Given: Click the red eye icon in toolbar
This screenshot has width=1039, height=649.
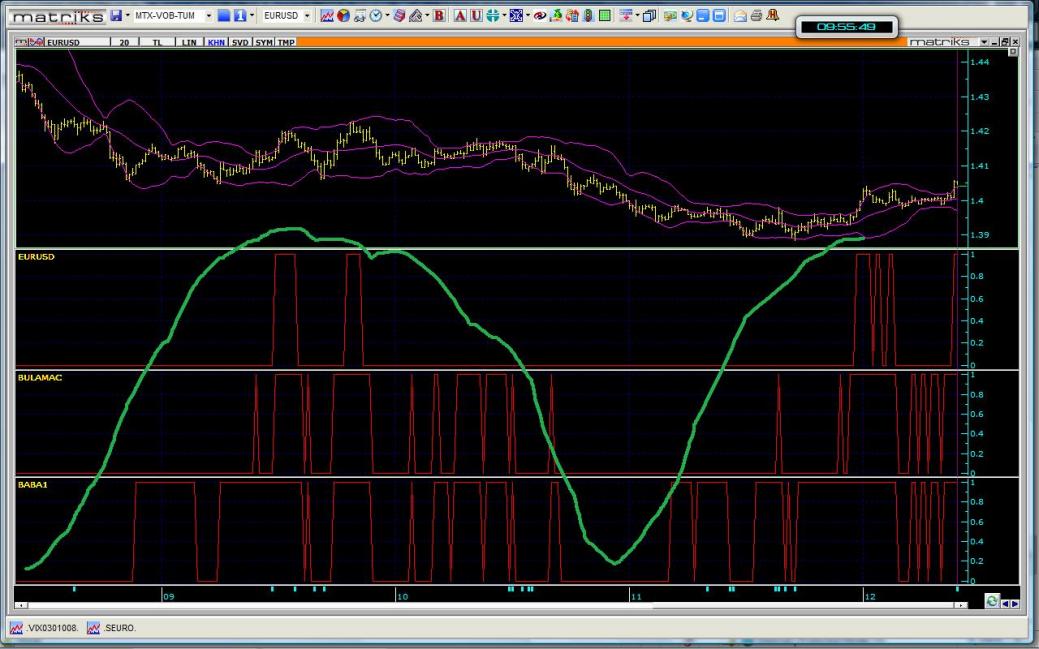Looking at the screenshot, I should pyautogui.click(x=540, y=16).
